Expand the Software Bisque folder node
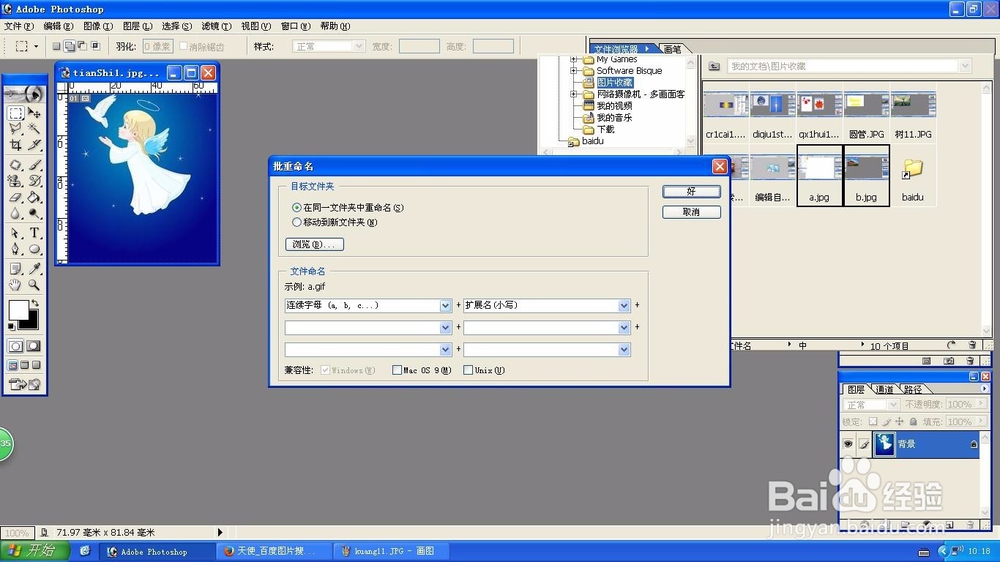This screenshot has height=562, width=1000. pyautogui.click(x=573, y=71)
